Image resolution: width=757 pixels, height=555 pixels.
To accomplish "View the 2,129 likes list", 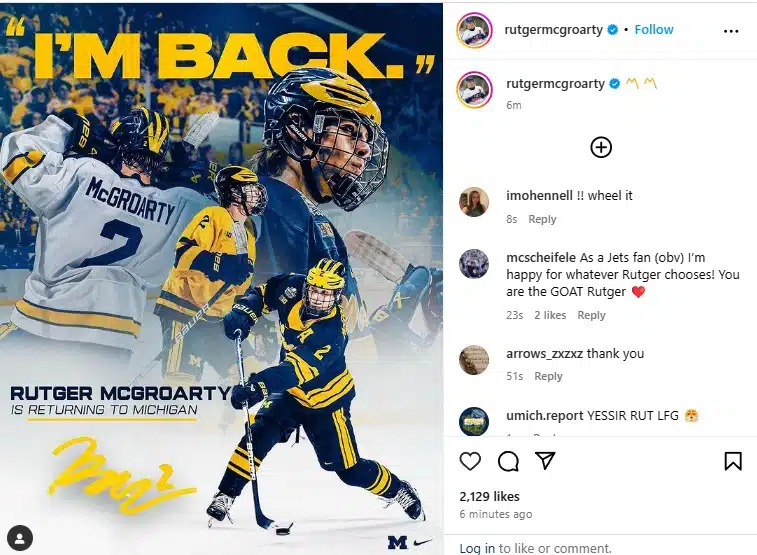I will (490, 496).
